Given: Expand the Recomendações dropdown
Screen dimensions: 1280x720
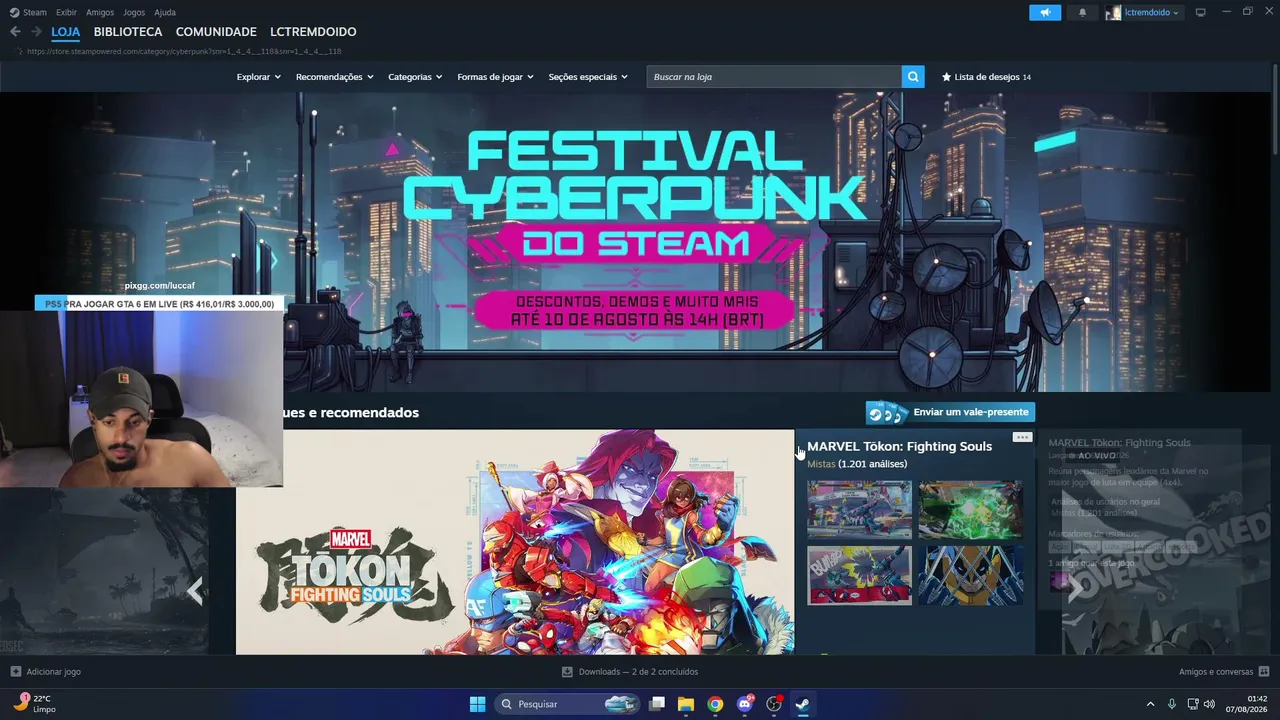Looking at the screenshot, I should pyautogui.click(x=334, y=77).
